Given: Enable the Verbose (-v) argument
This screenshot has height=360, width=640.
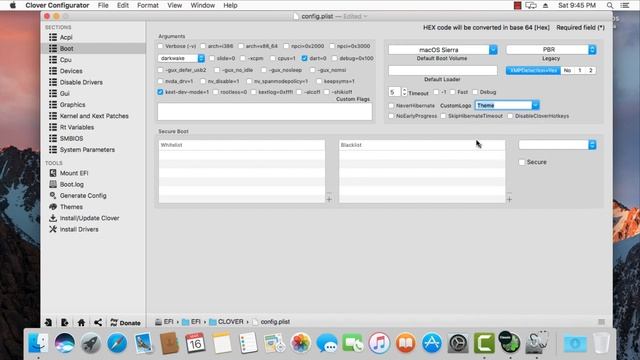Looking at the screenshot, I should (x=160, y=46).
